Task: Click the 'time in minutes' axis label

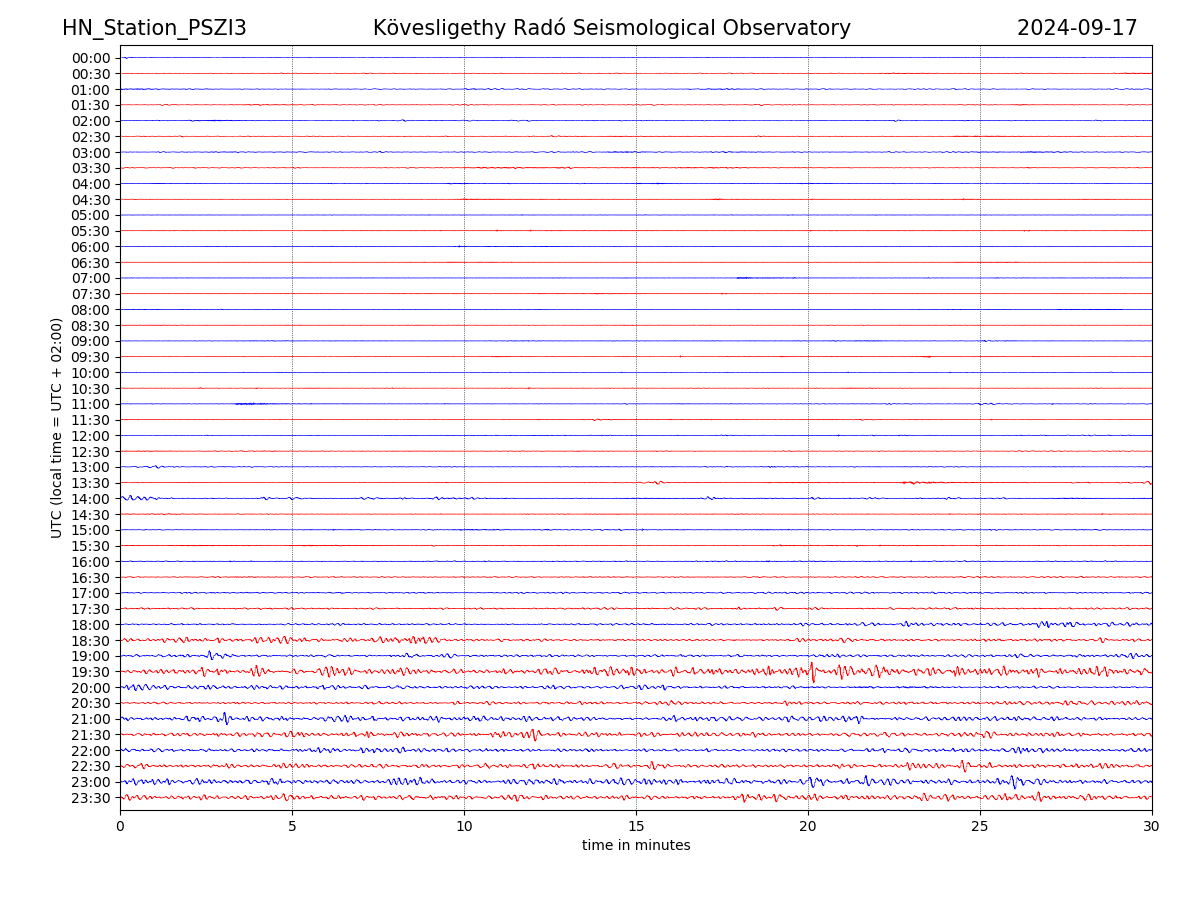Action: (x=636, y=846)
